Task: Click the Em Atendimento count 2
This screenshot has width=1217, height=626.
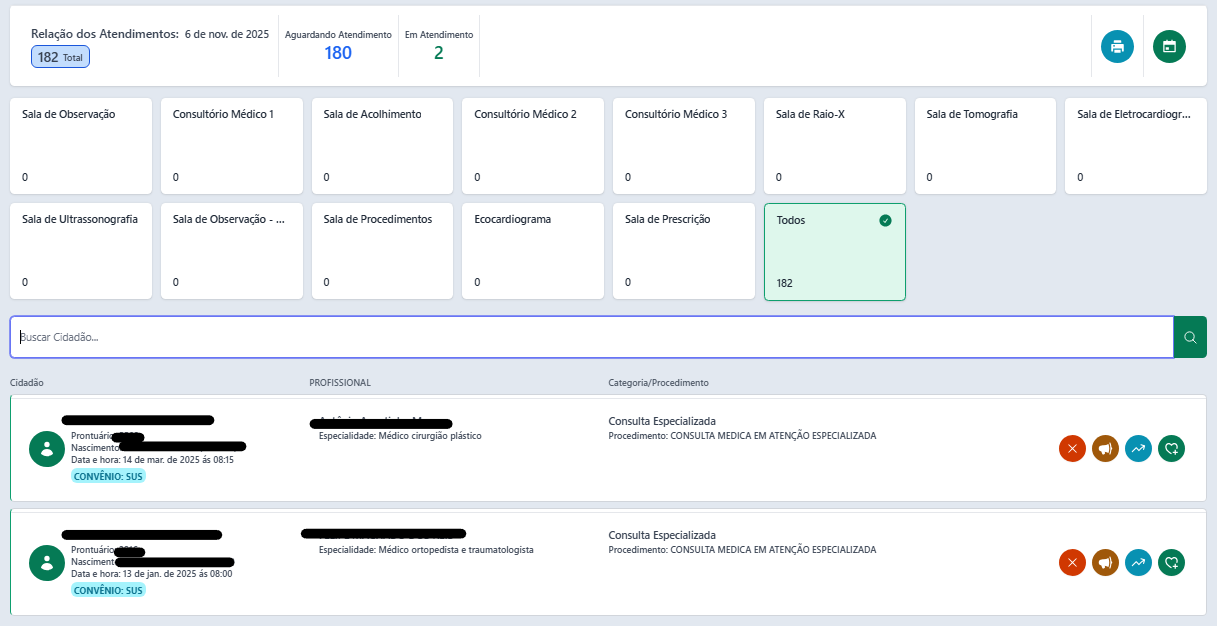Action: (438, 53)
